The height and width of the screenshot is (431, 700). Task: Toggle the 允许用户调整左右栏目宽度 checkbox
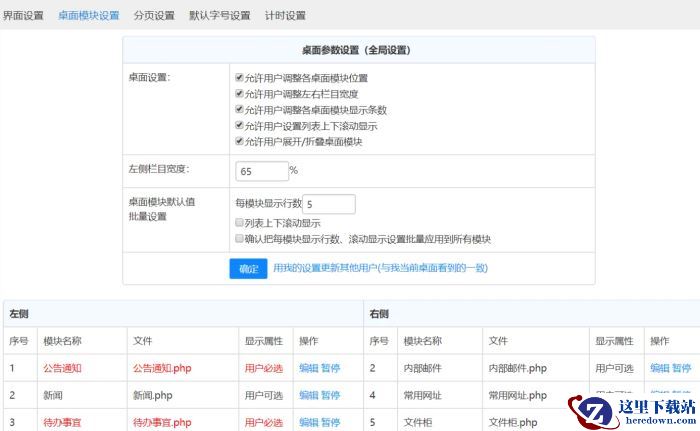click(239, 94)
